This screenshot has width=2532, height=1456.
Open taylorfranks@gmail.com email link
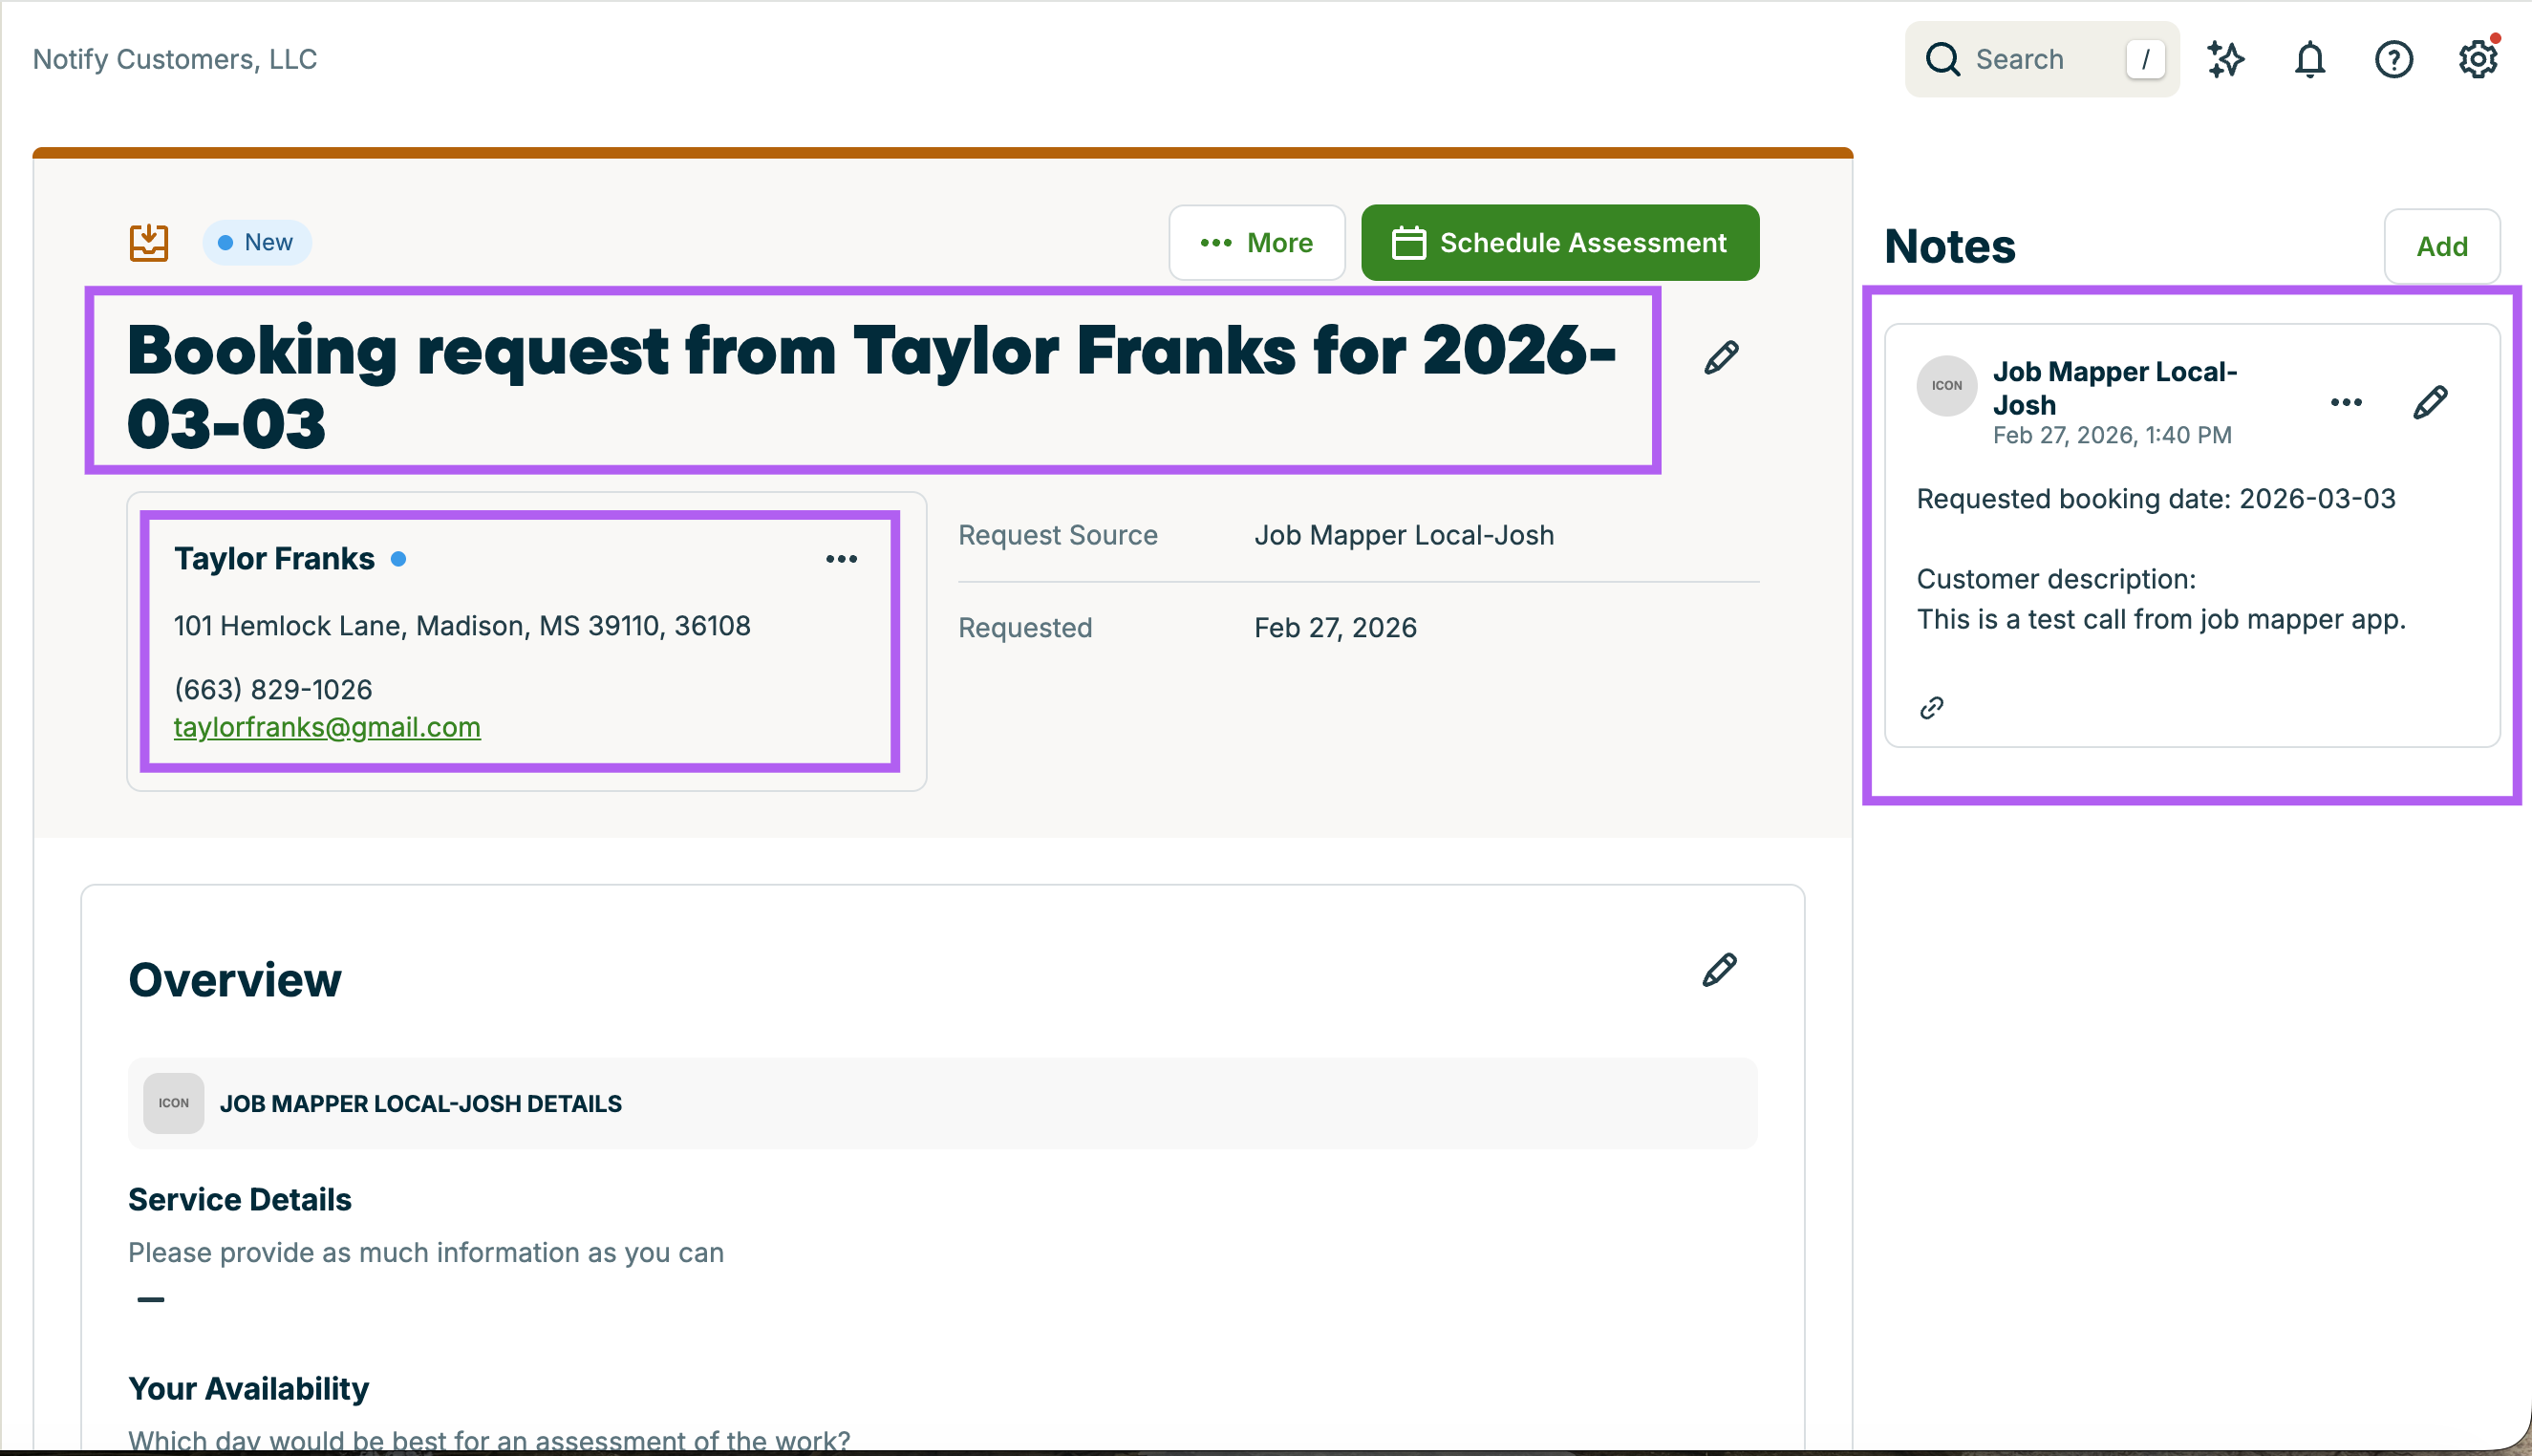coord(327,727)
